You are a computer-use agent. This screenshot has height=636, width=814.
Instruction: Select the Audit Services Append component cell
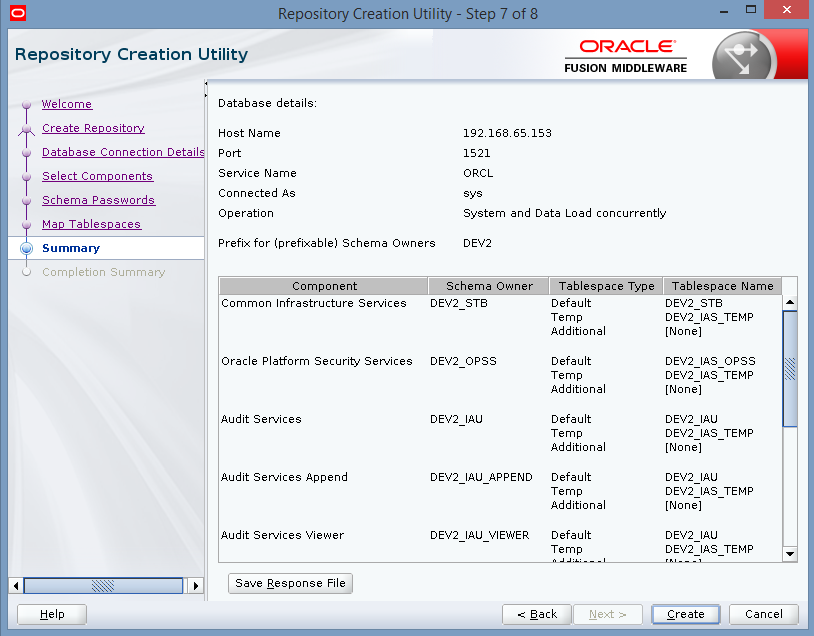(284, 477)
